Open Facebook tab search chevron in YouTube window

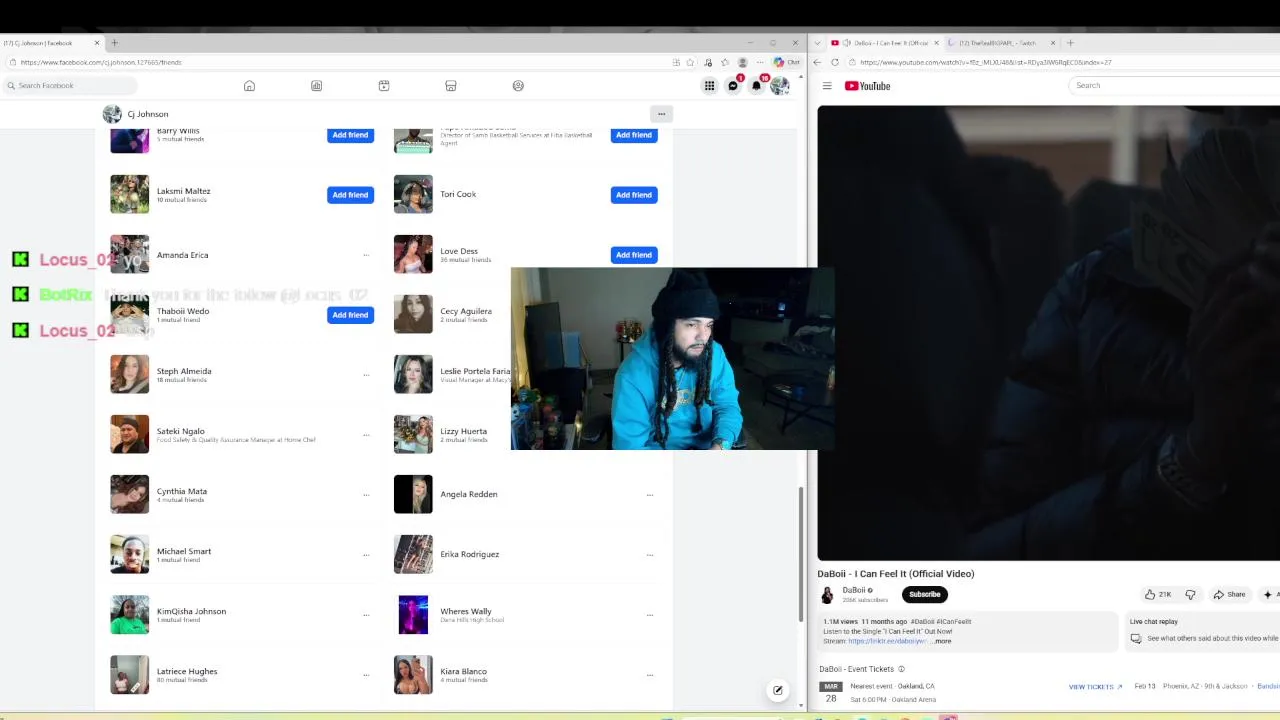817,43
